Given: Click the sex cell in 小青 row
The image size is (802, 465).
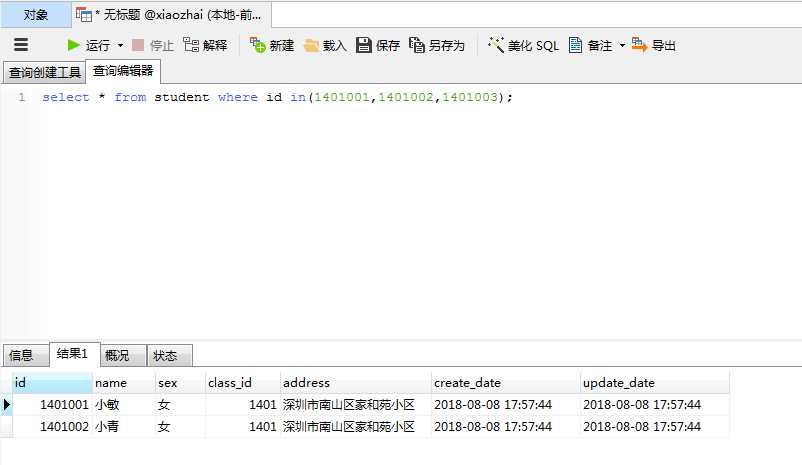Looking at the screenshot, I should click(x=180, y=427).
